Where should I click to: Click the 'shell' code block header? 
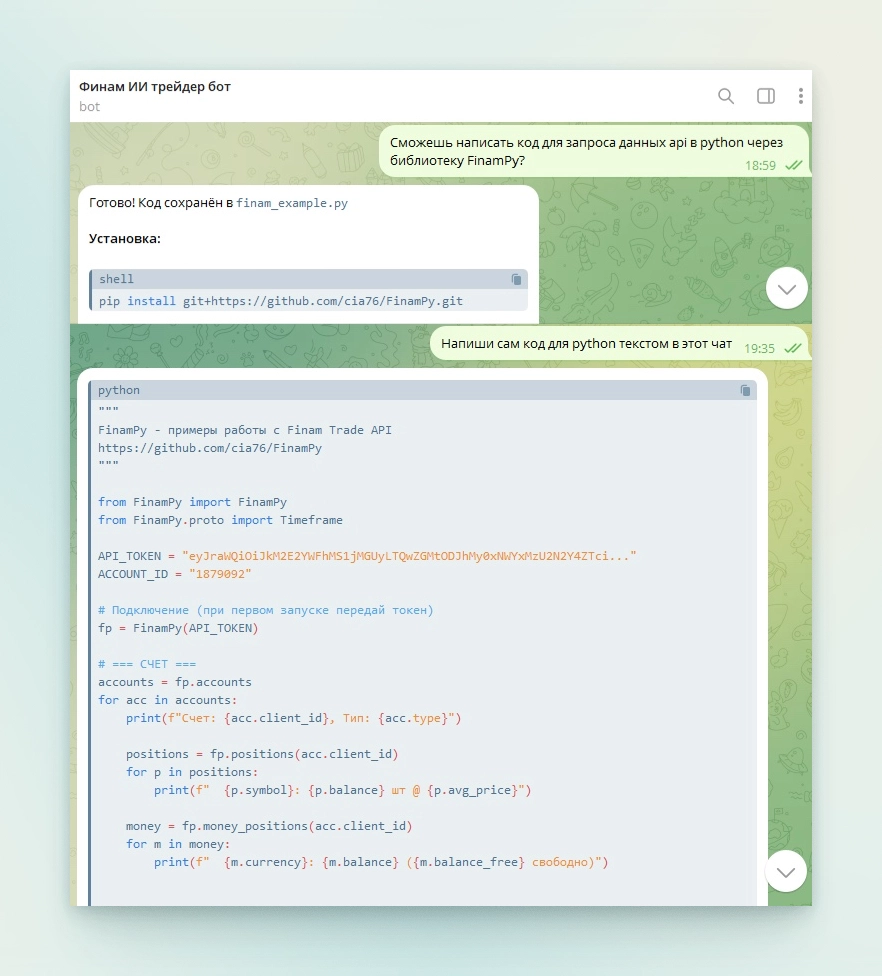tap(309, 279)
